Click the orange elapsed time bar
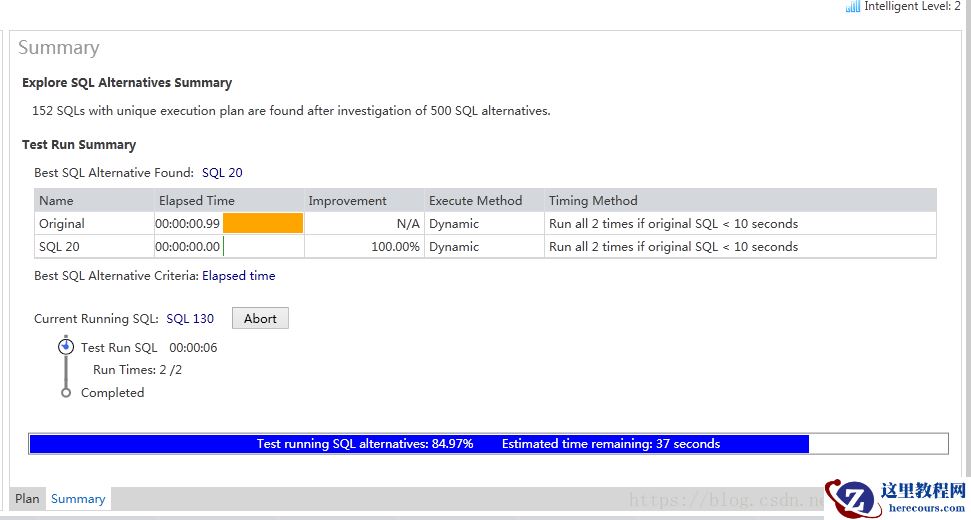This screenshot has width=971, height=520. click(x=263, y=223)
